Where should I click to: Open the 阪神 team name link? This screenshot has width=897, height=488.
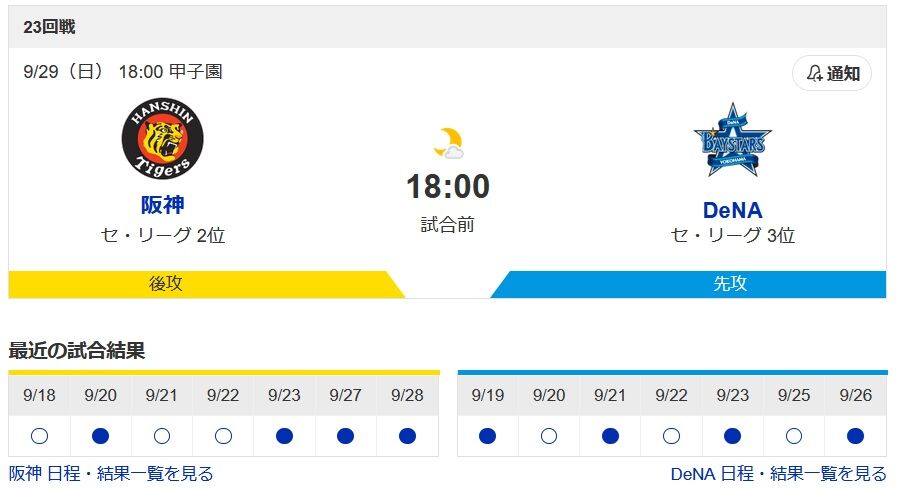[162, 205]
